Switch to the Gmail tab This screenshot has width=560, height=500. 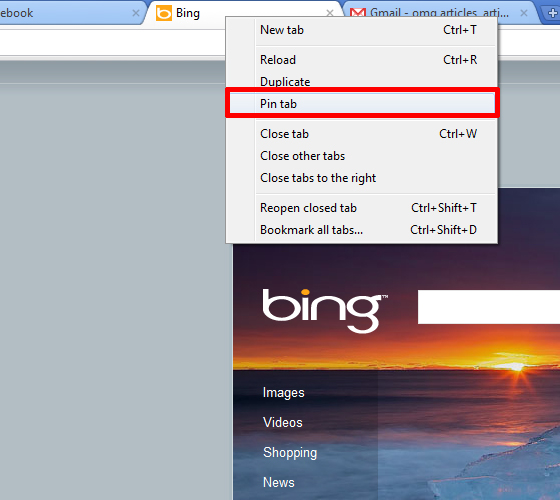click(x=439, y=13)
